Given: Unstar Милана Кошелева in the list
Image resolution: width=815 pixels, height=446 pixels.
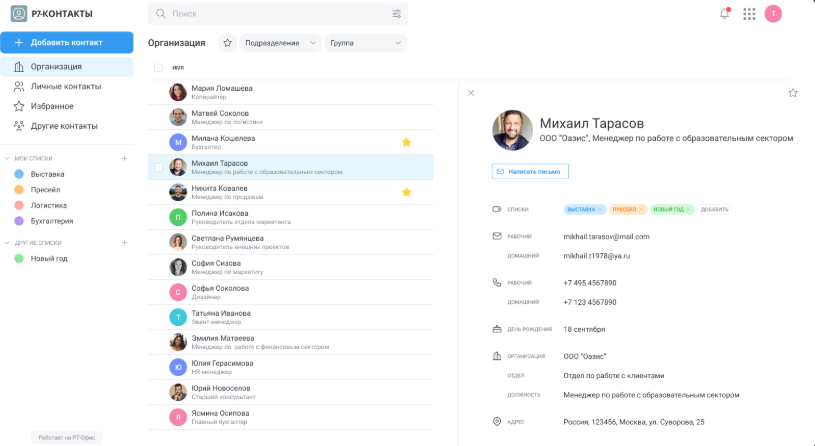Looking at the screenshot, I should pos(406,142).
